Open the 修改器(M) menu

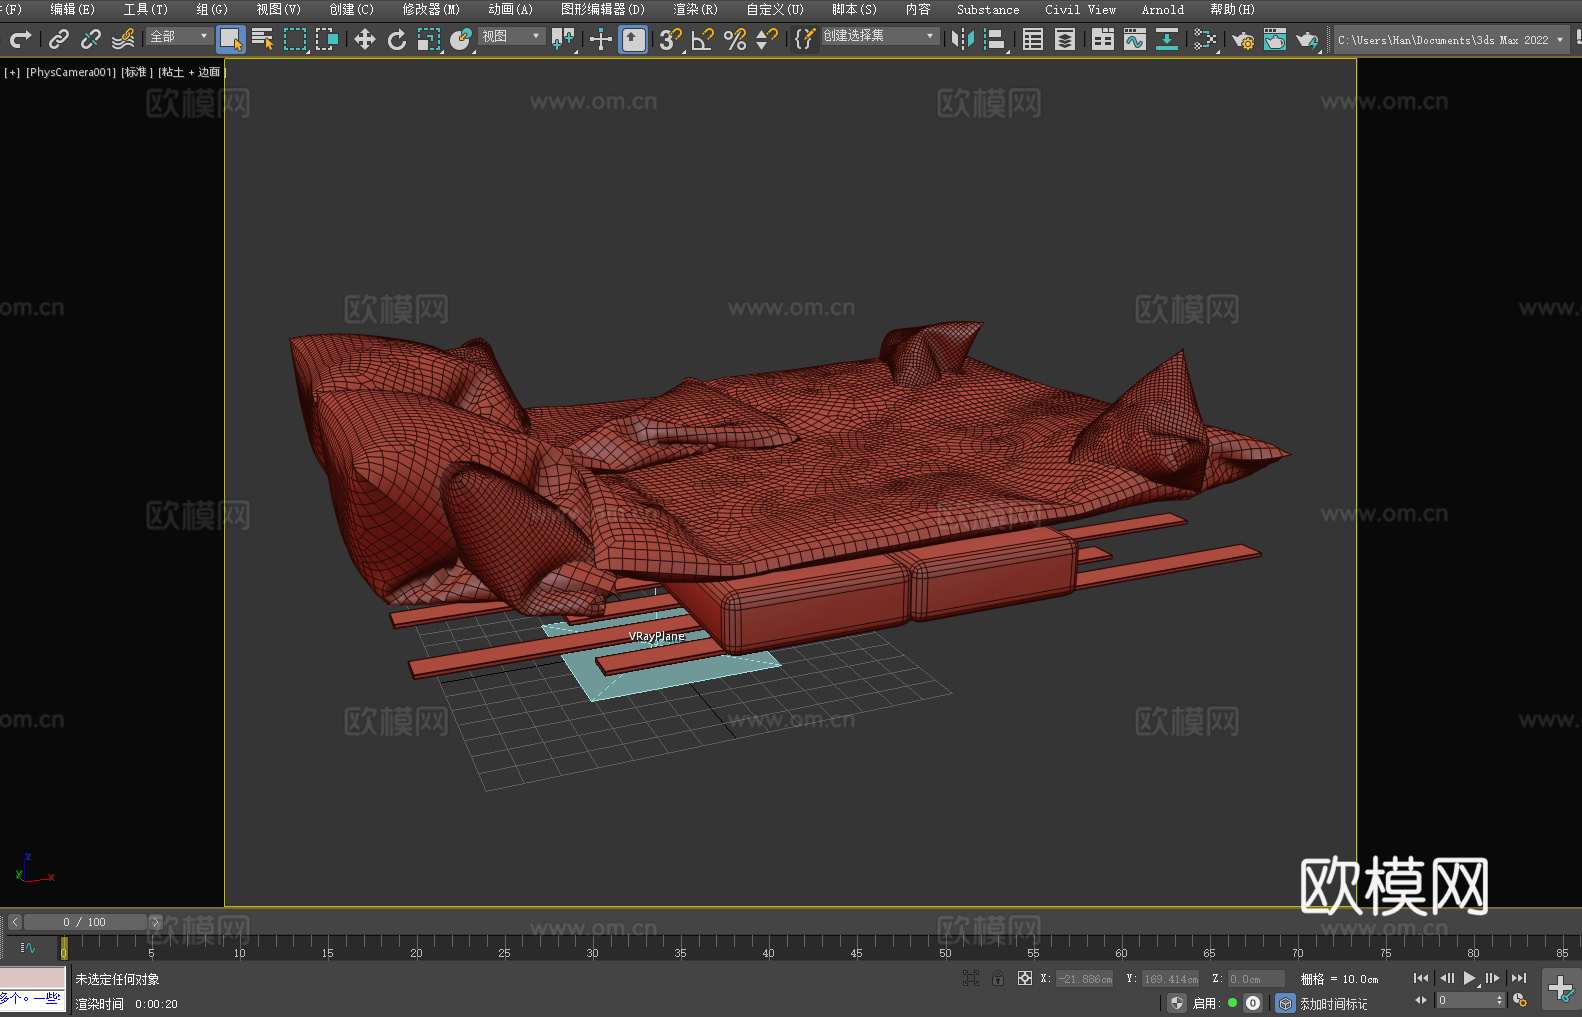click(431, 9)
